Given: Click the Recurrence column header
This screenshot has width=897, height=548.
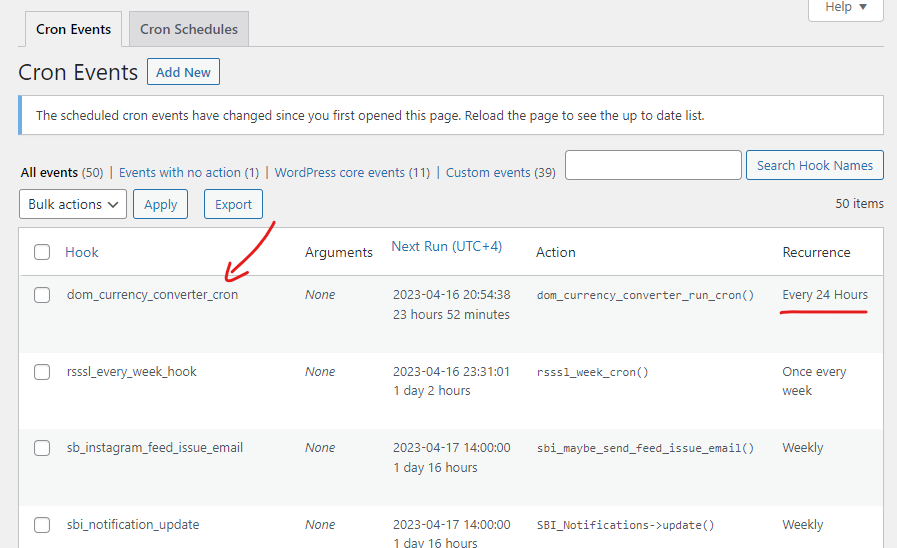Looking at the screenshot, I should [x=816, y=252].
